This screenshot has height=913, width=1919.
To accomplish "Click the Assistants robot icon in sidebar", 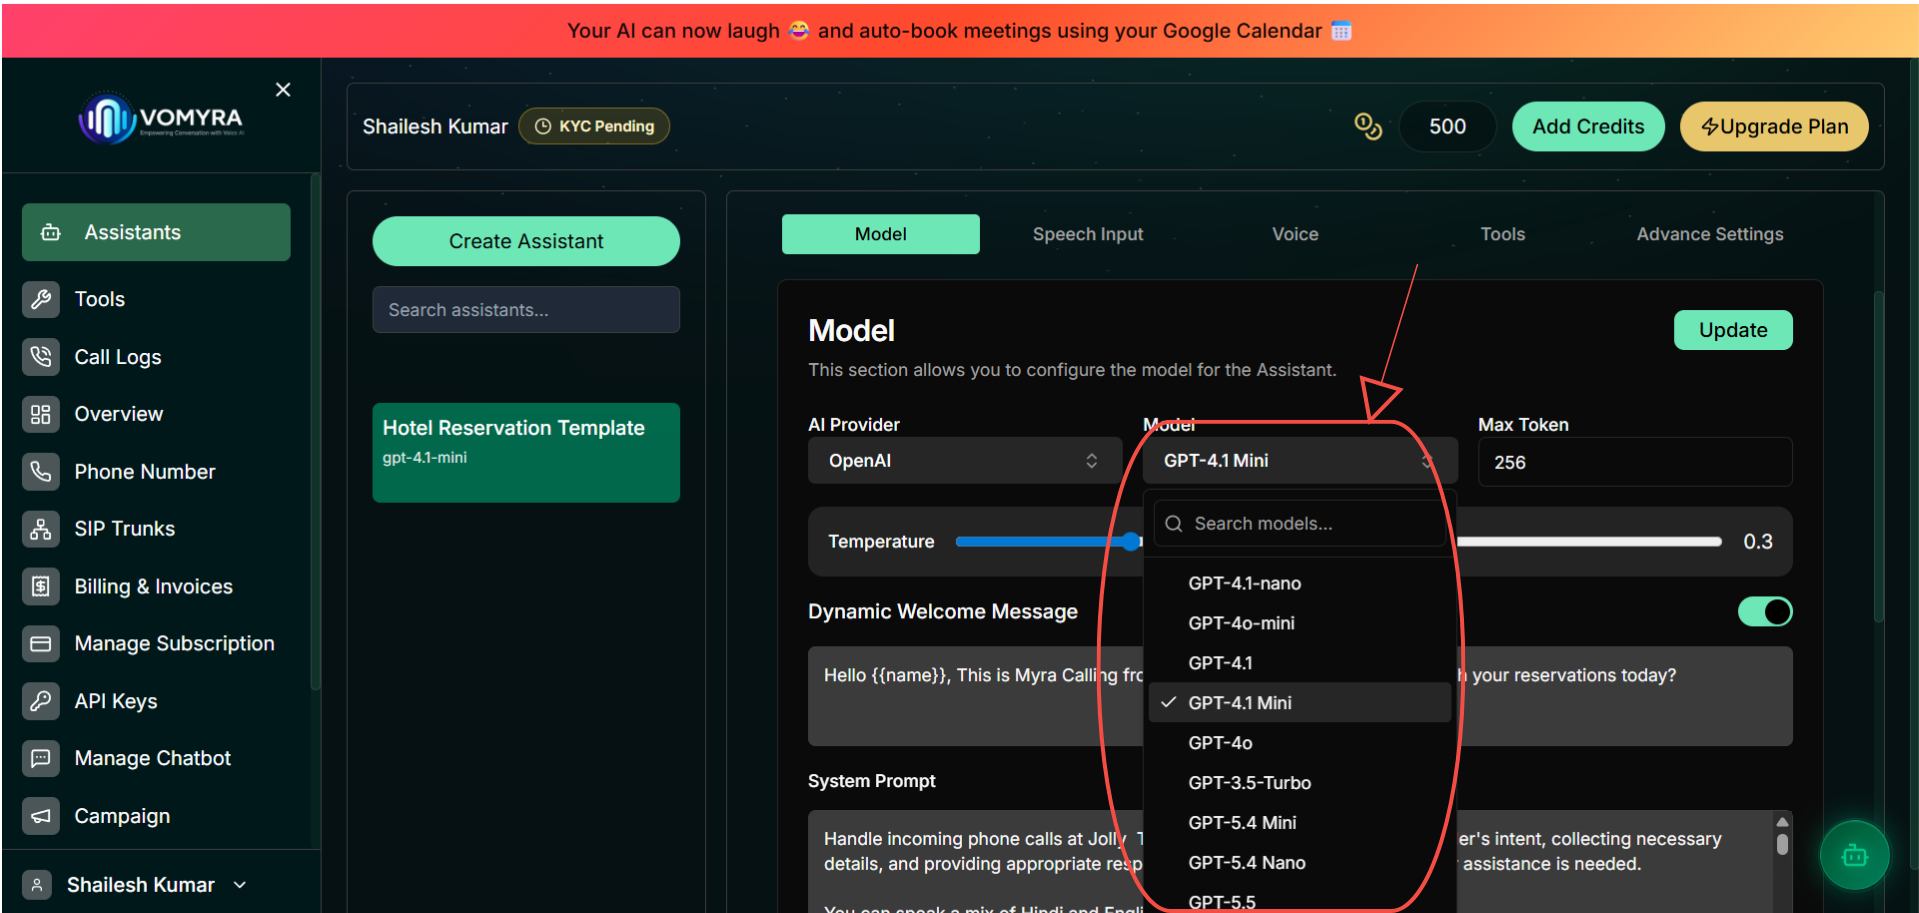I will [51, 232].
